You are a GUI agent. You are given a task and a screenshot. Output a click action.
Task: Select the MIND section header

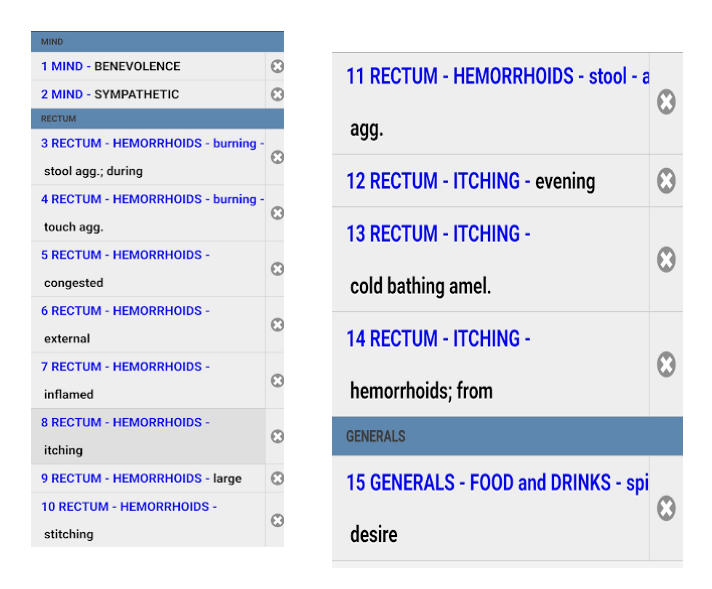[157, 42]
